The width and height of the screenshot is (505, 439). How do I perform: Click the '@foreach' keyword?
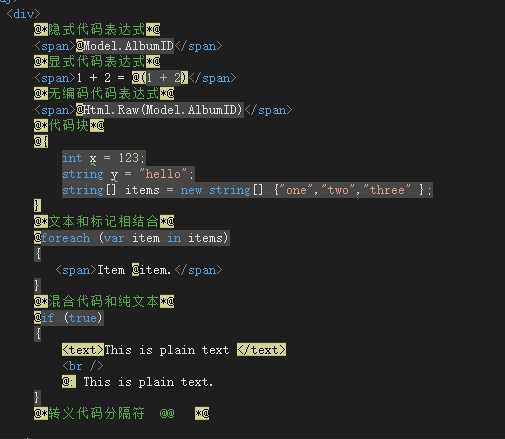(x=62, y=238)
